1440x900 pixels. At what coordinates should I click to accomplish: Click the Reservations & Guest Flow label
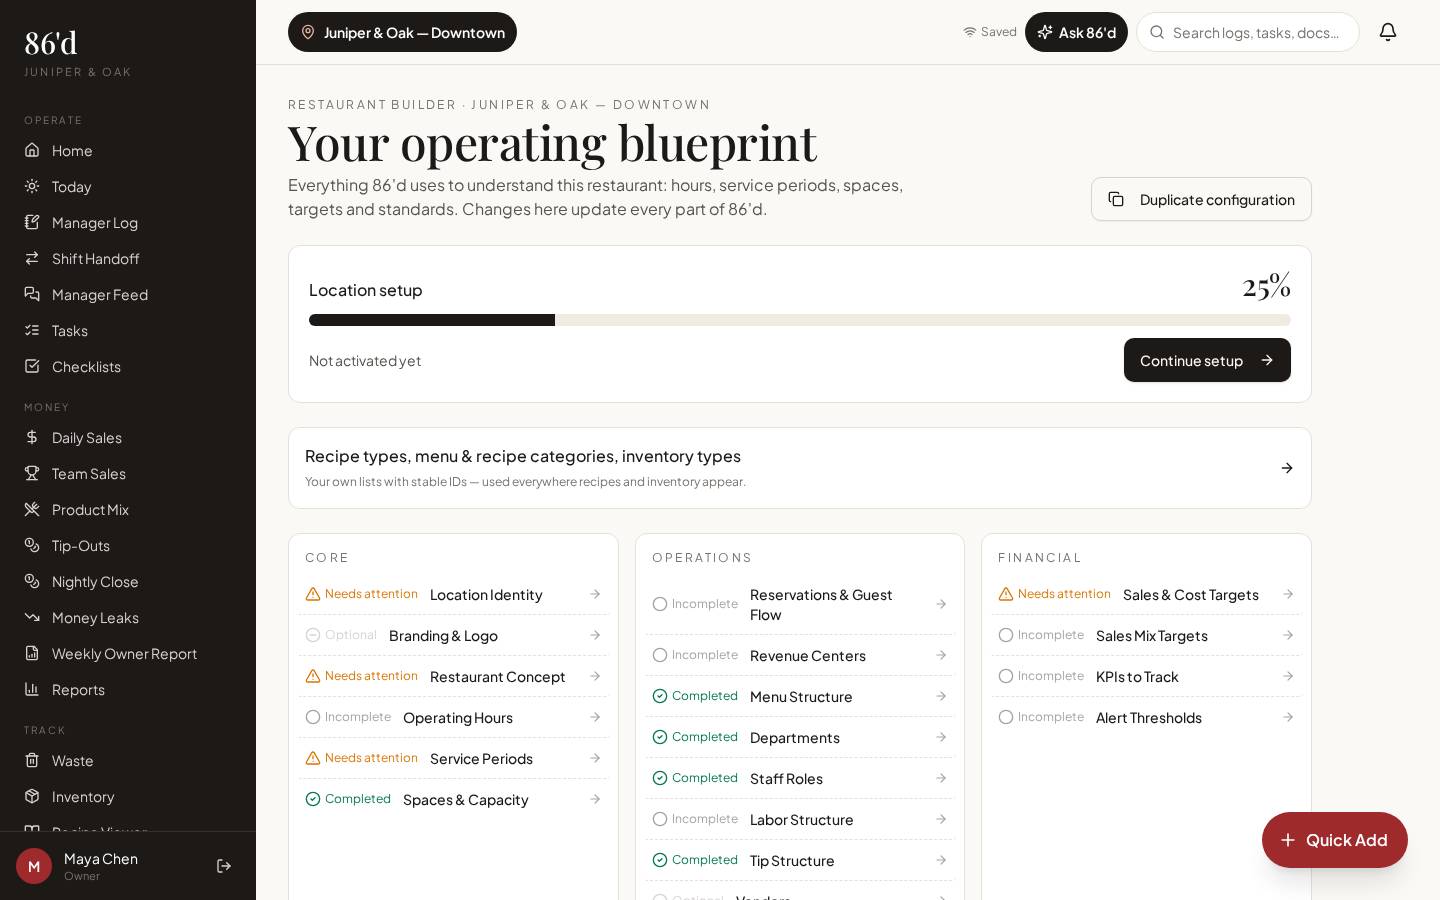coord(821,604)
